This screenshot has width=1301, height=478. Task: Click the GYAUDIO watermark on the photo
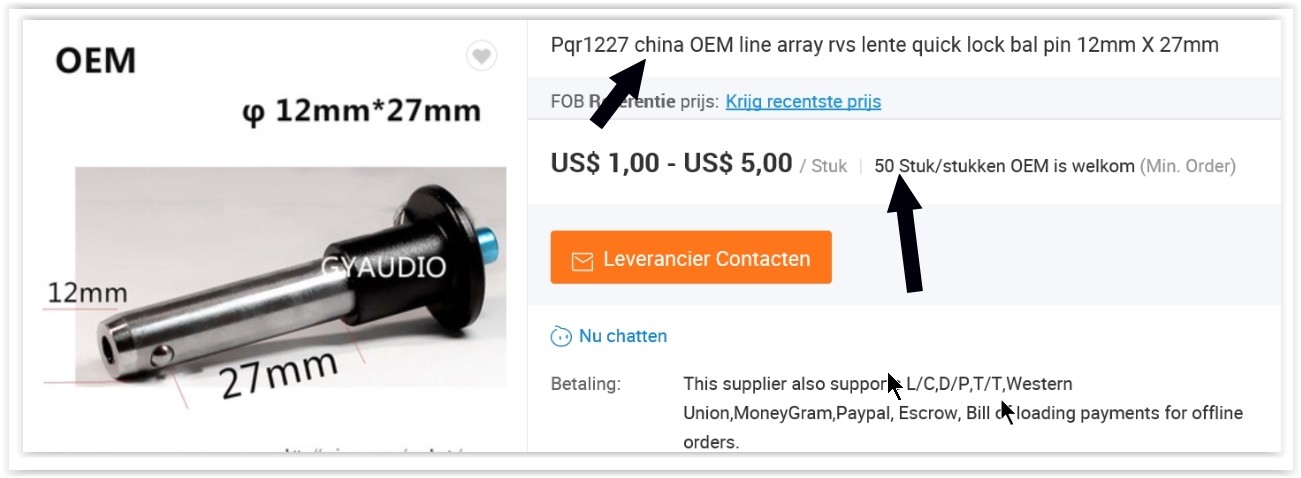coord(384,266)
